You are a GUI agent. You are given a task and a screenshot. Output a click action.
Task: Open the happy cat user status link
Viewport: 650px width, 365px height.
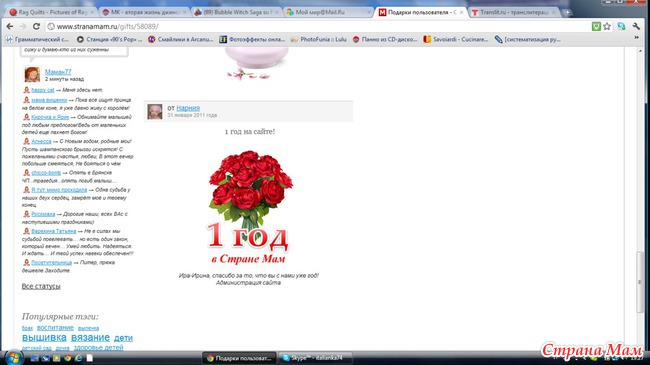[43, 90]
